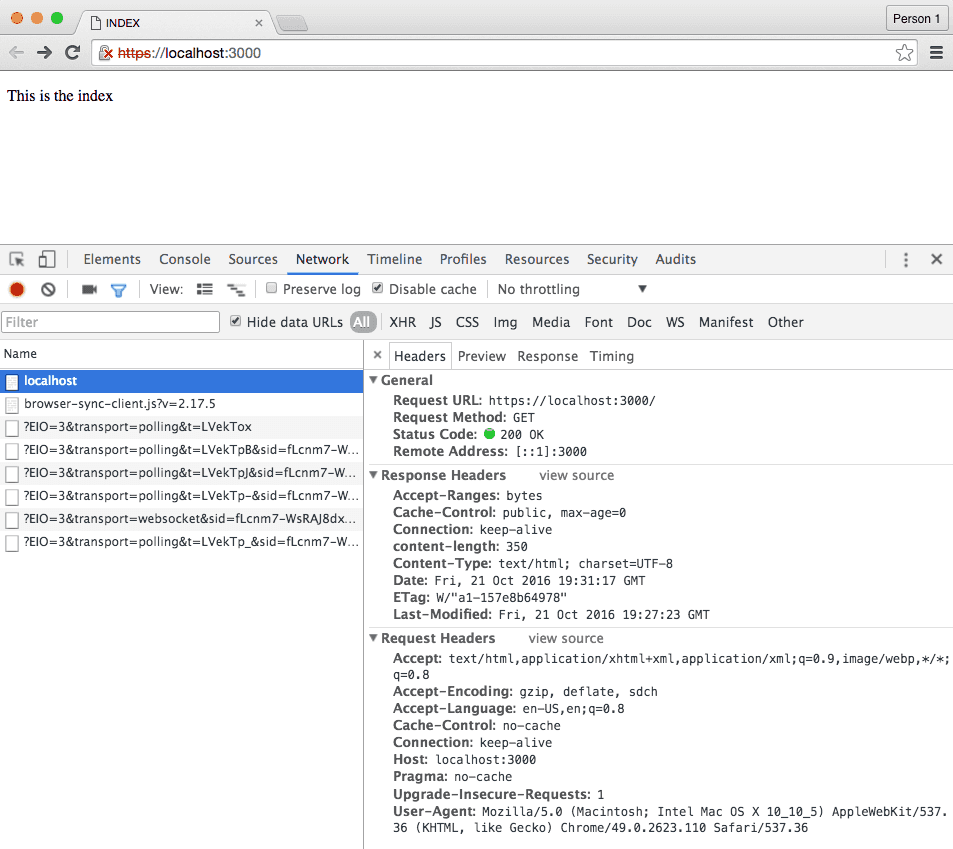
Task: Toggle device mode icon in DevTools
Action: (47, 260)
